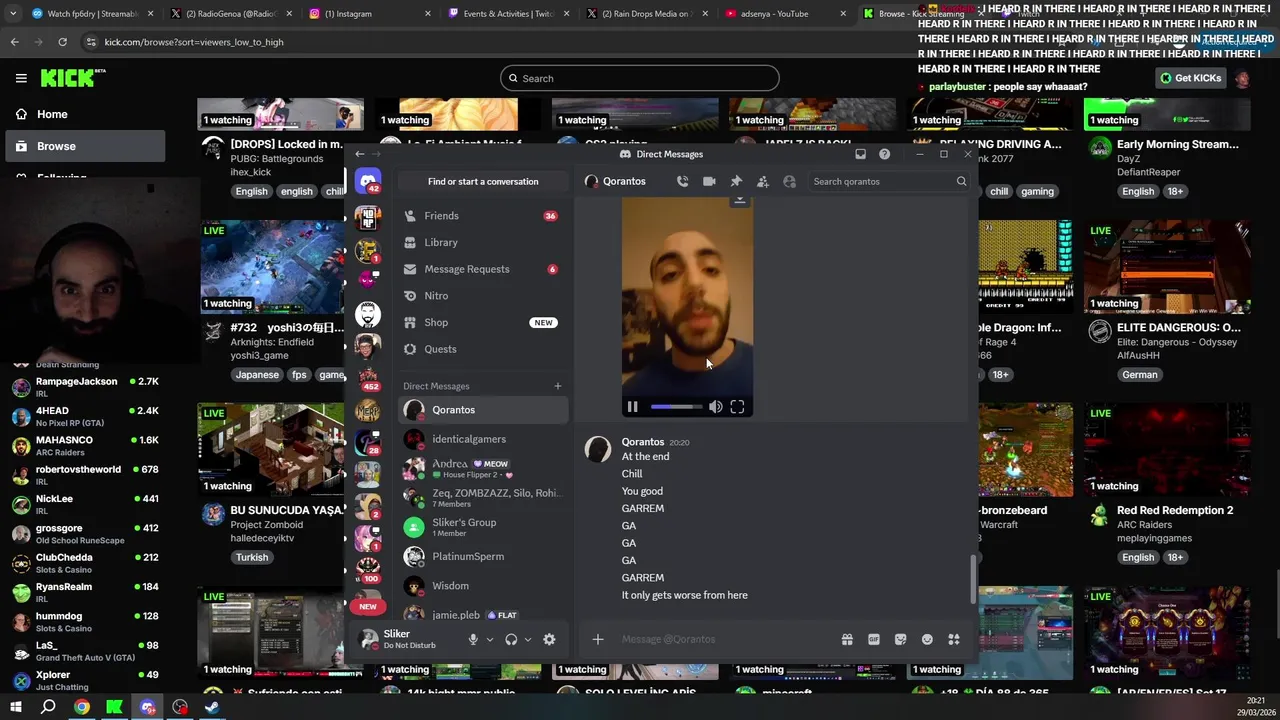This screenshot has width=1280, height=720.
Task: Click Find or start a conversation
Action: coord(483,181)
